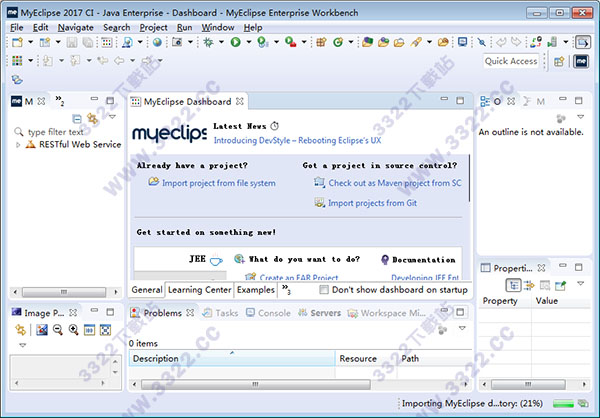The height and width of the screenshot is (418, 600).
Task: Click explorer panel horizontal scrollbar
Action: tap(64, 292)
